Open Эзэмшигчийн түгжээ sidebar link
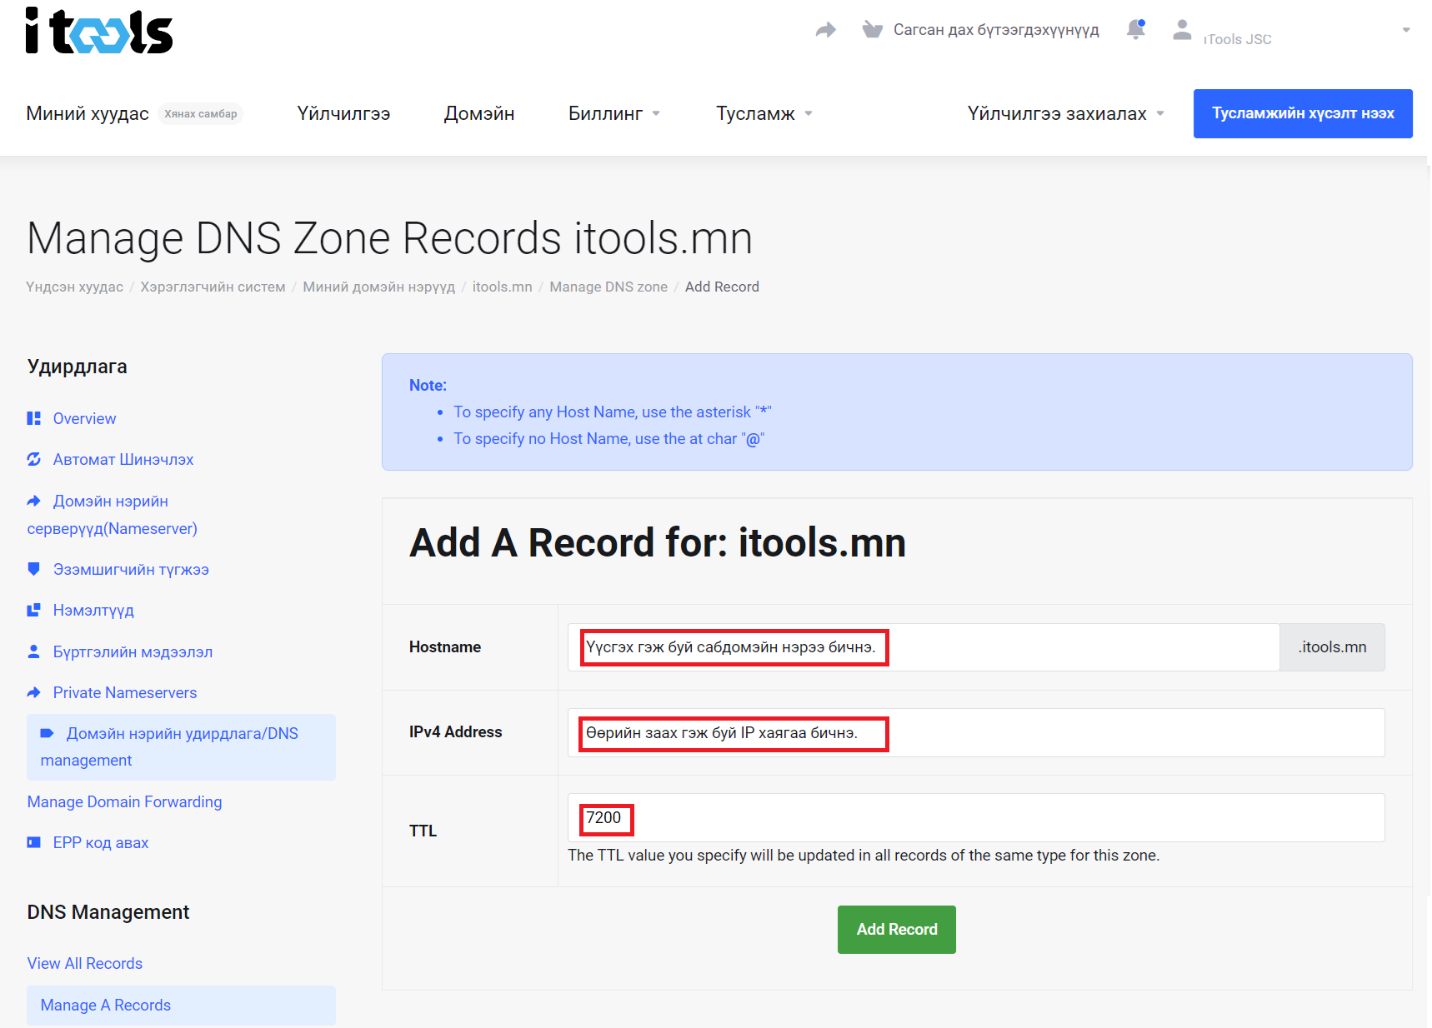 coord(131,569)
